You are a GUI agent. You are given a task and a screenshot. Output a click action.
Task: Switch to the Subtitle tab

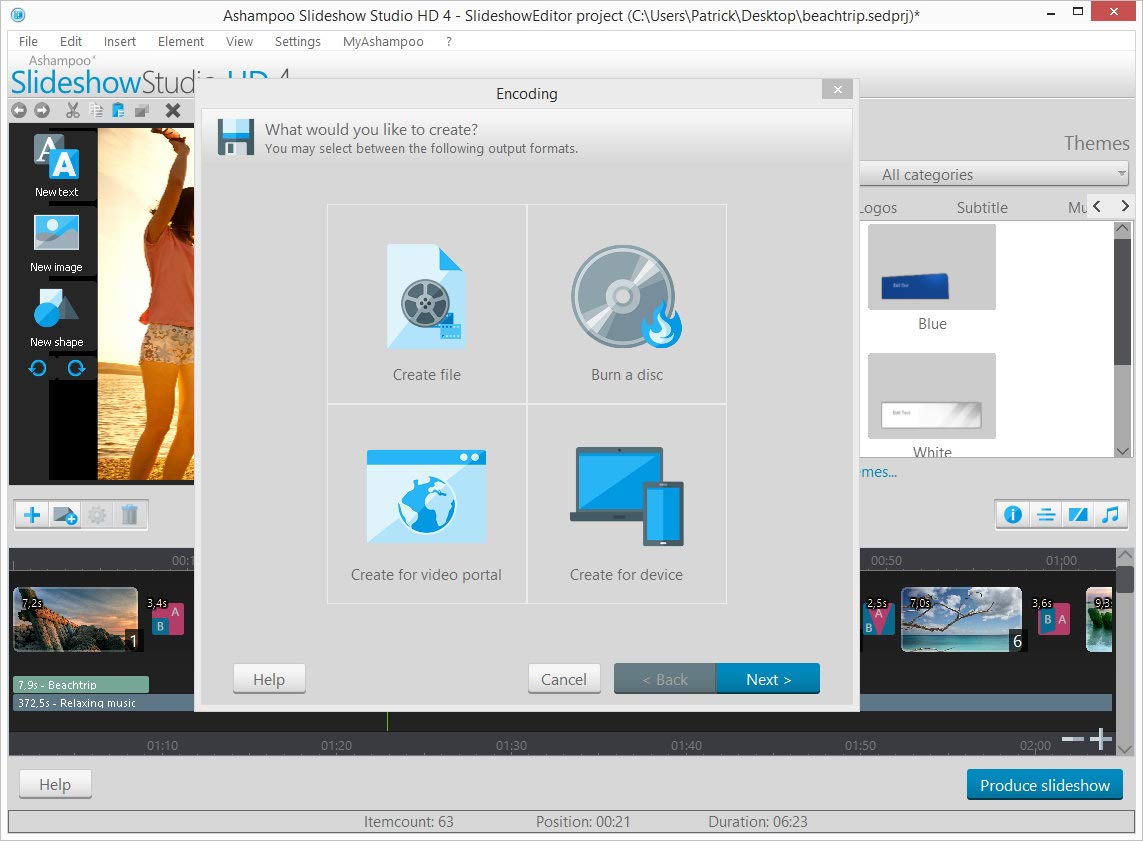point(982,207)
